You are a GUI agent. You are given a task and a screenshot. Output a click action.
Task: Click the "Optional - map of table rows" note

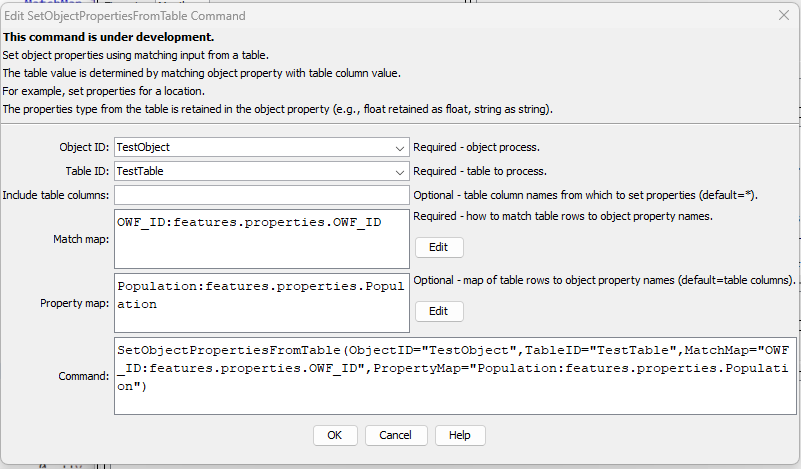pyautogui.click(x=604, y=280)
